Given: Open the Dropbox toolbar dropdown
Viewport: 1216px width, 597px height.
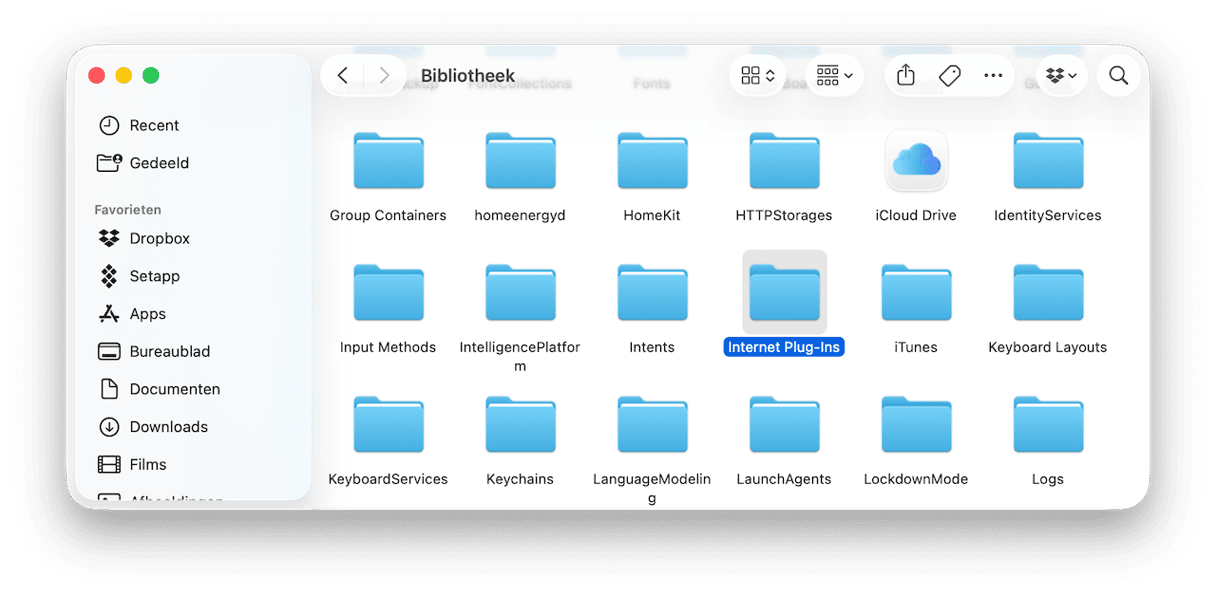Looking at the screenshot, I should [x=1061, y=76].
